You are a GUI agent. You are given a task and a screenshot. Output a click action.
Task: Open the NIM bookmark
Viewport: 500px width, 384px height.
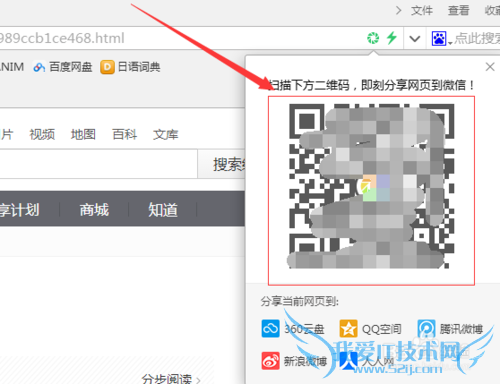(12, 67)
